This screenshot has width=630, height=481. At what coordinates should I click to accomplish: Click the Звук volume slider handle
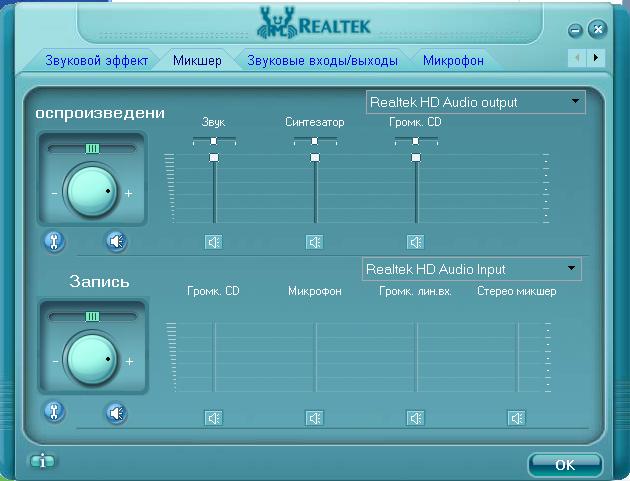(213, 158)
